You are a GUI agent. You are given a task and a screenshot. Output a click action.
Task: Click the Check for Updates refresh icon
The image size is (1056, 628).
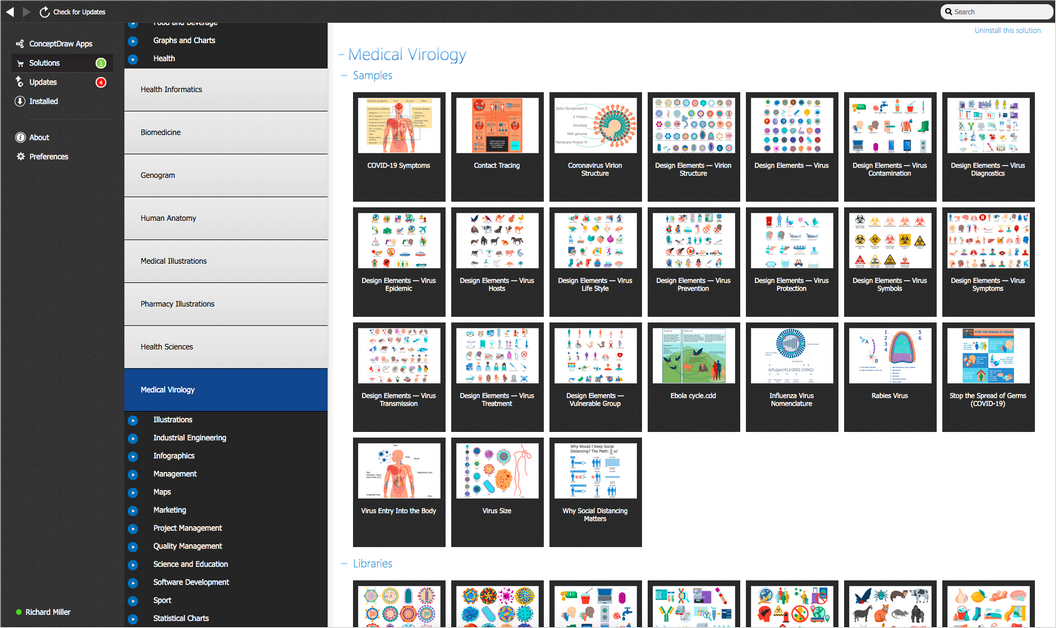coord(44,12)
